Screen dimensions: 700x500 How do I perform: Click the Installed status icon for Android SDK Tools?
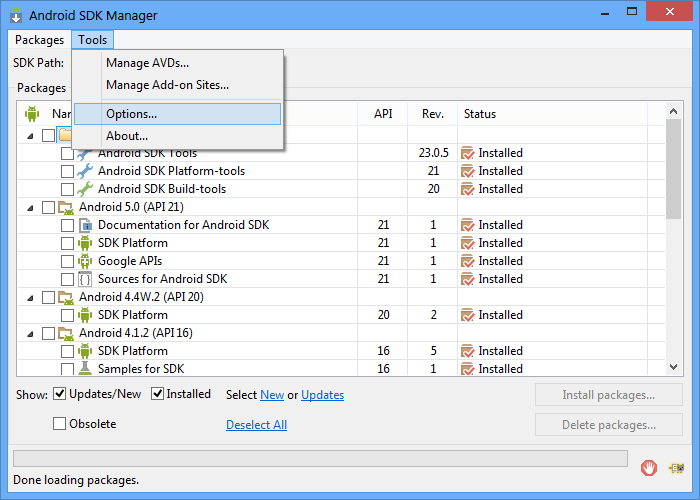pyautogui.click(x=467, y=153)
